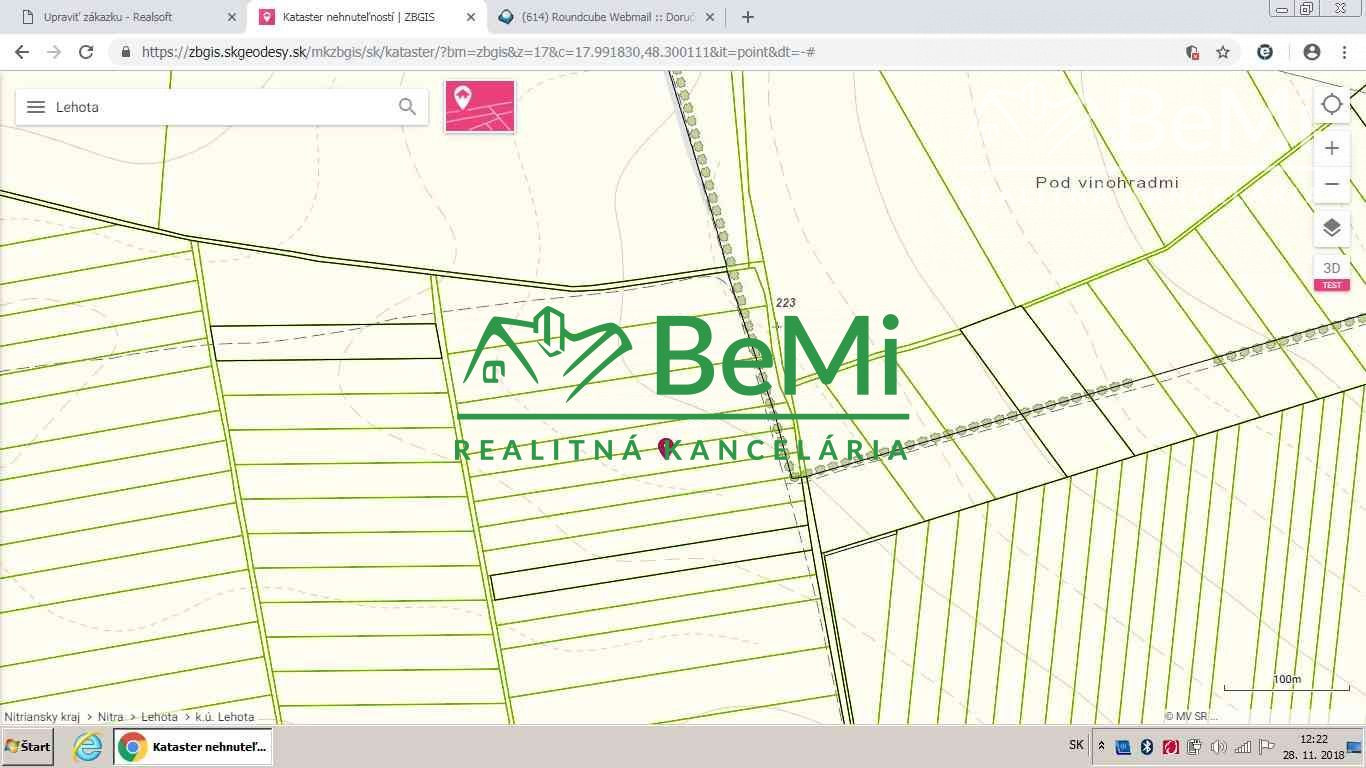1366x768 pixels.
Task: Click the red location marker on the map
Action: (665, 447)
